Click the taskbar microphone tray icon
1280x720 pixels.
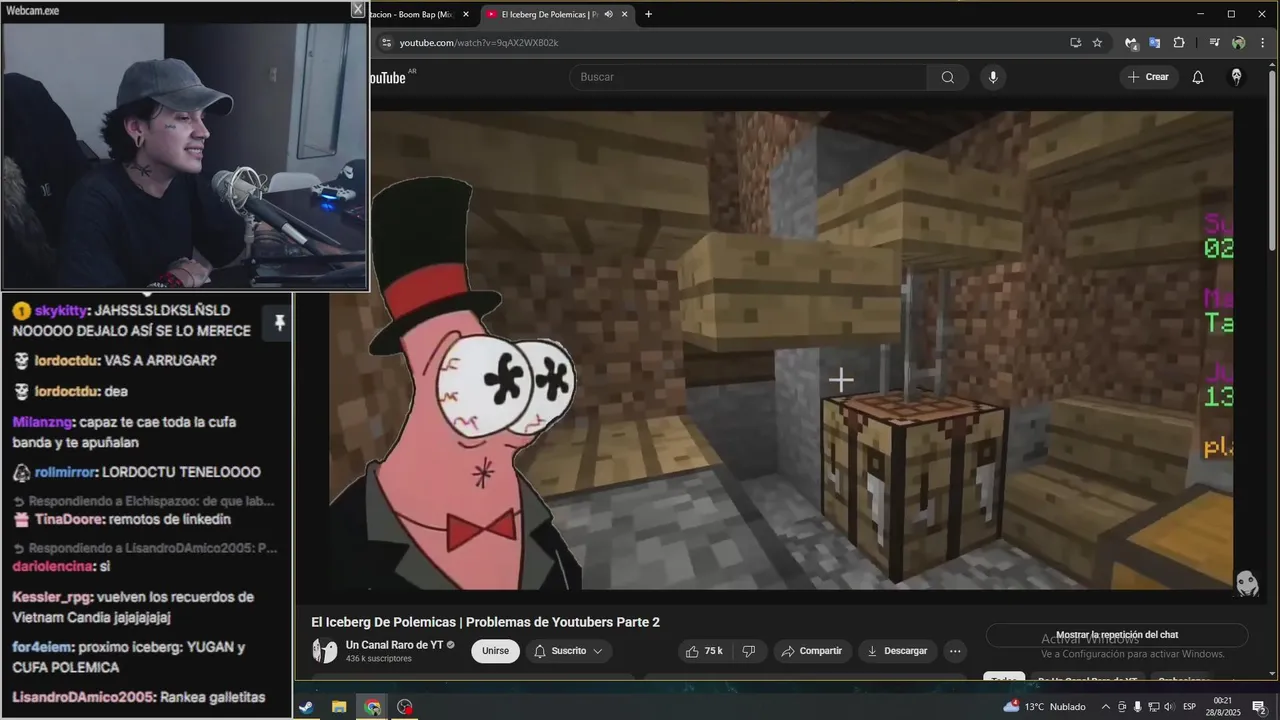1137,707
